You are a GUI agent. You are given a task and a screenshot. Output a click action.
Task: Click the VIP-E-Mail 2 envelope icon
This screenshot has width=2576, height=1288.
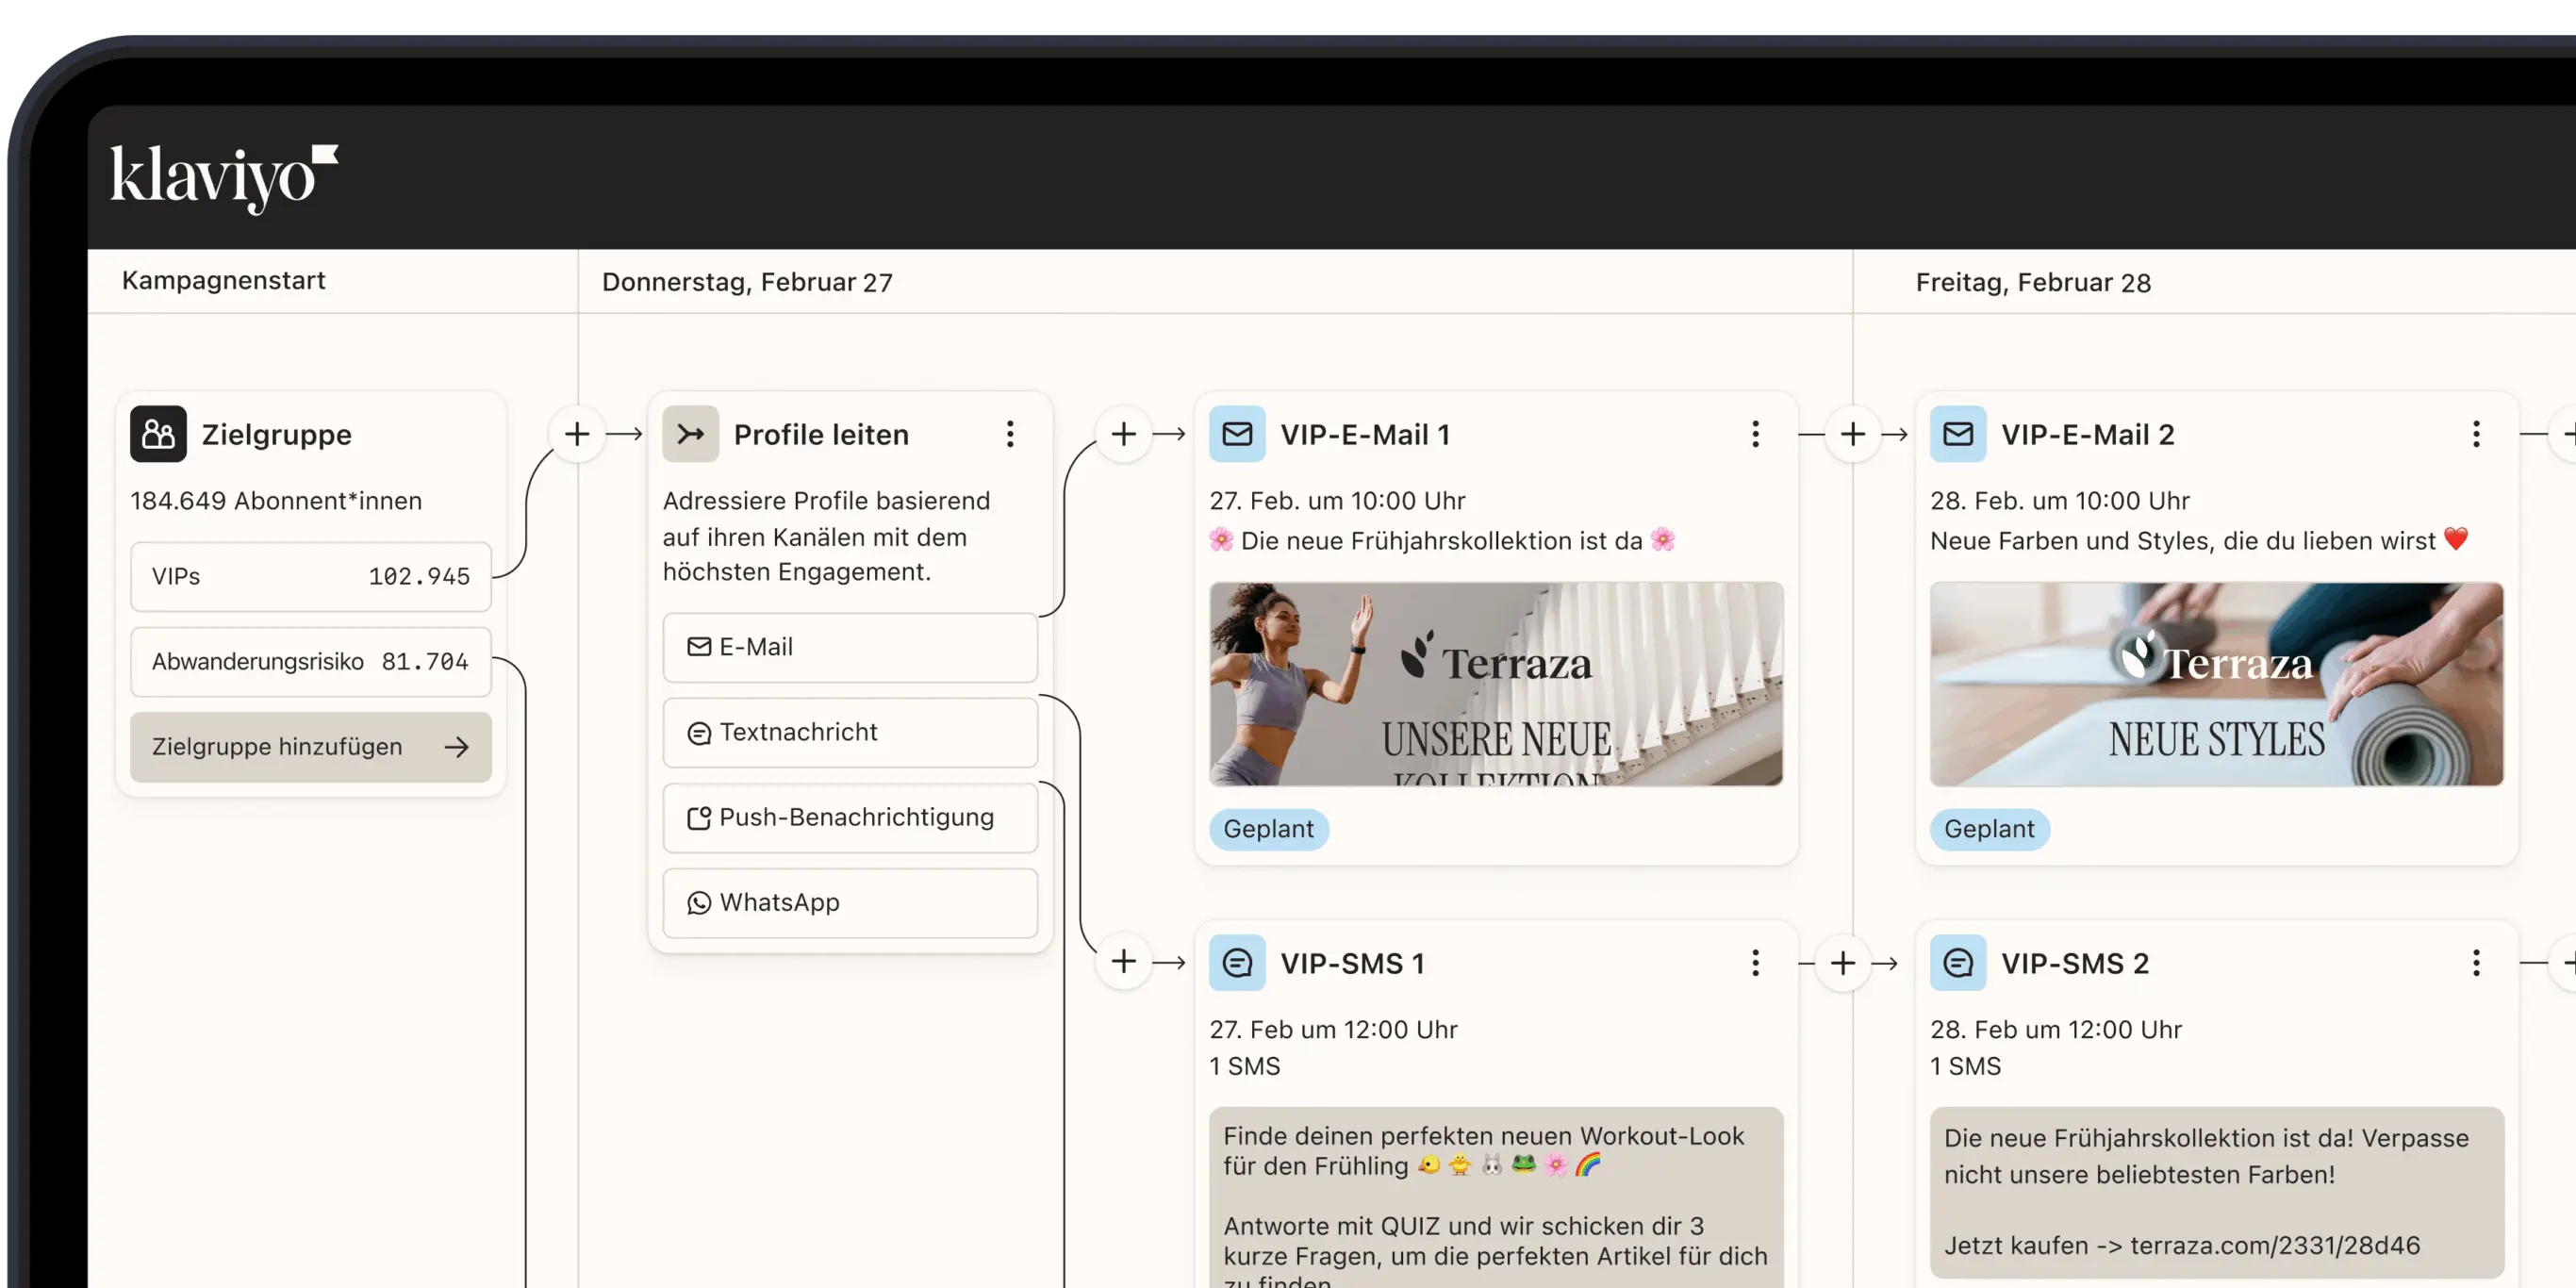tap(1958, 434)
